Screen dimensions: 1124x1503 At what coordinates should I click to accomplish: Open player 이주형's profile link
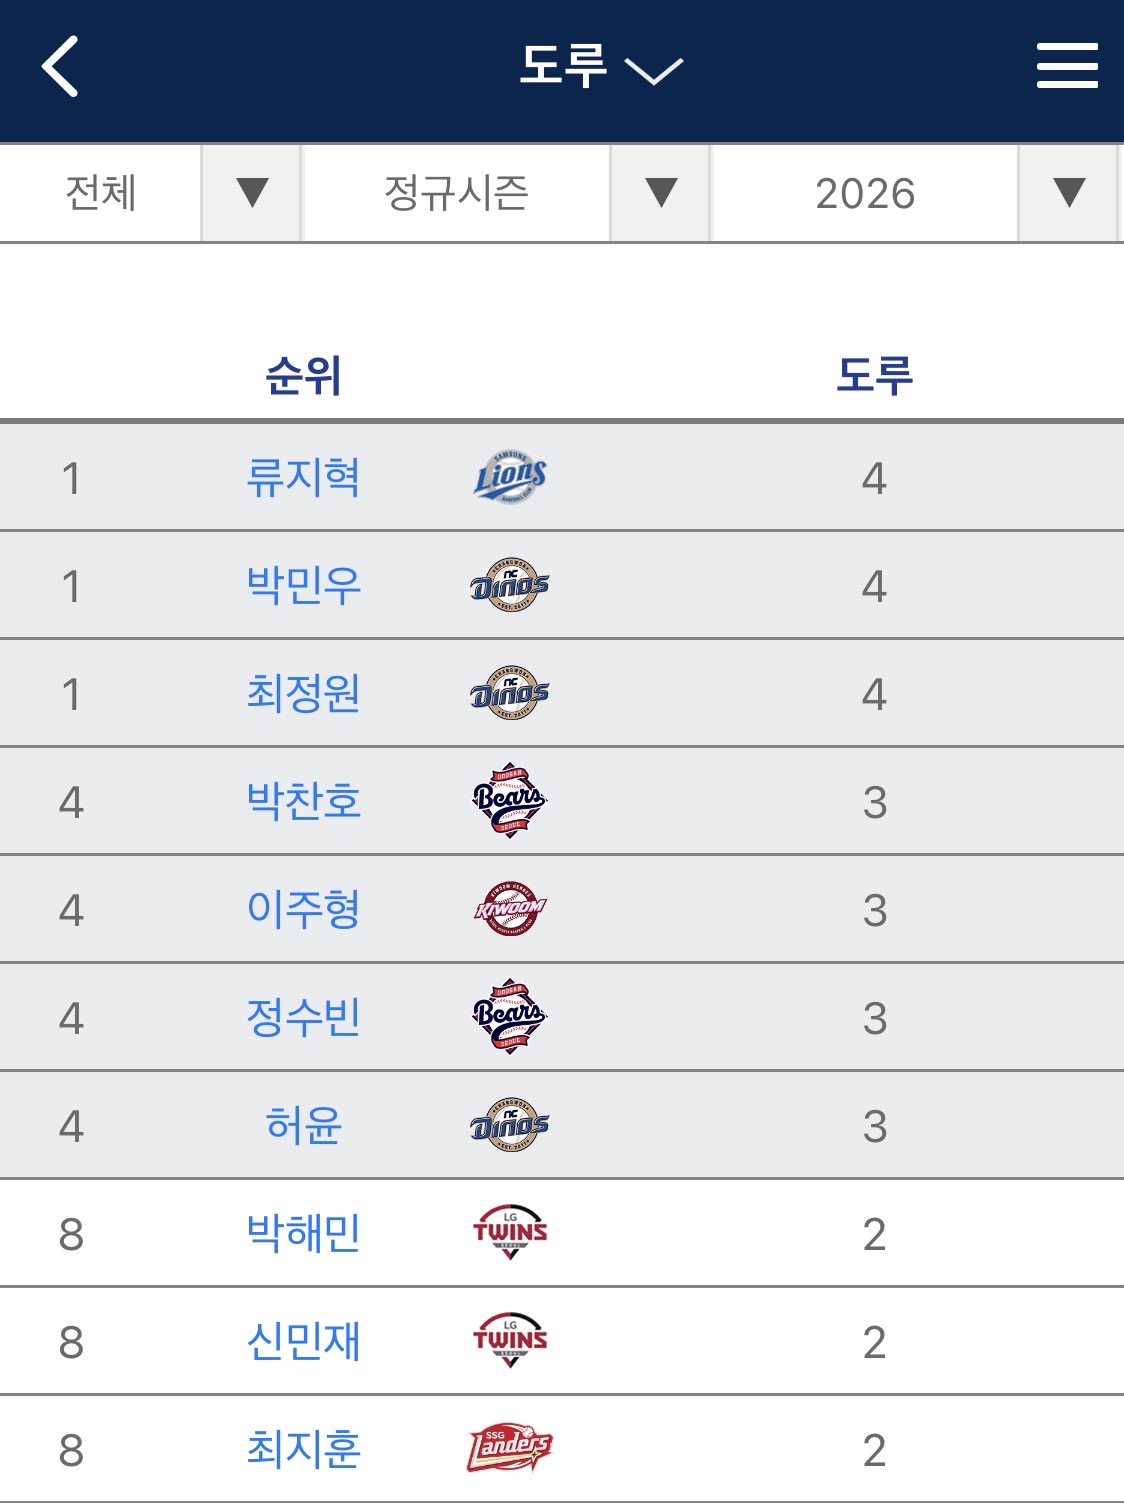[x=303, y=909]
